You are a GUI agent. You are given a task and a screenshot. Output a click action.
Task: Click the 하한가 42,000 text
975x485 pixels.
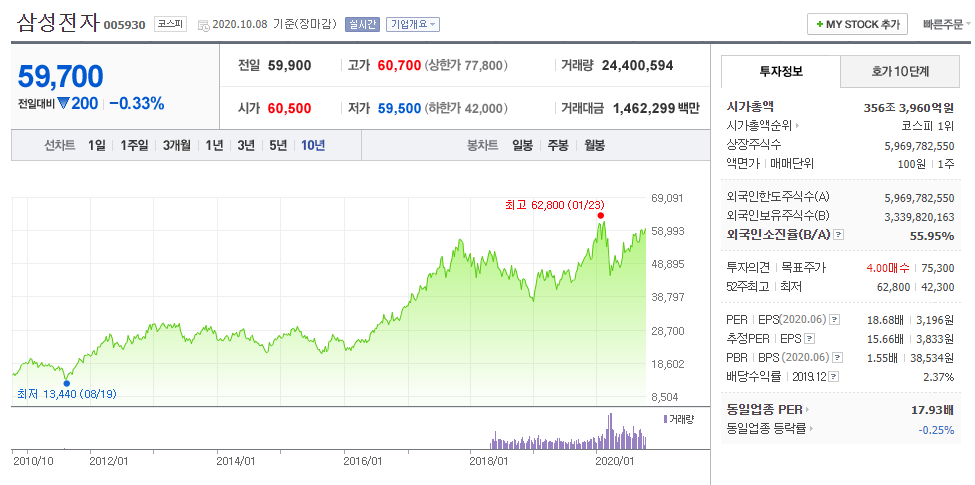click(x=466, y=109)
